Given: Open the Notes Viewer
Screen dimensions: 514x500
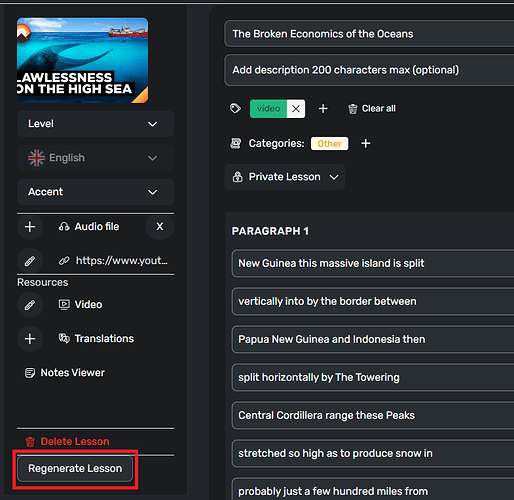Looking at the screenshot, I should (65, 373).
